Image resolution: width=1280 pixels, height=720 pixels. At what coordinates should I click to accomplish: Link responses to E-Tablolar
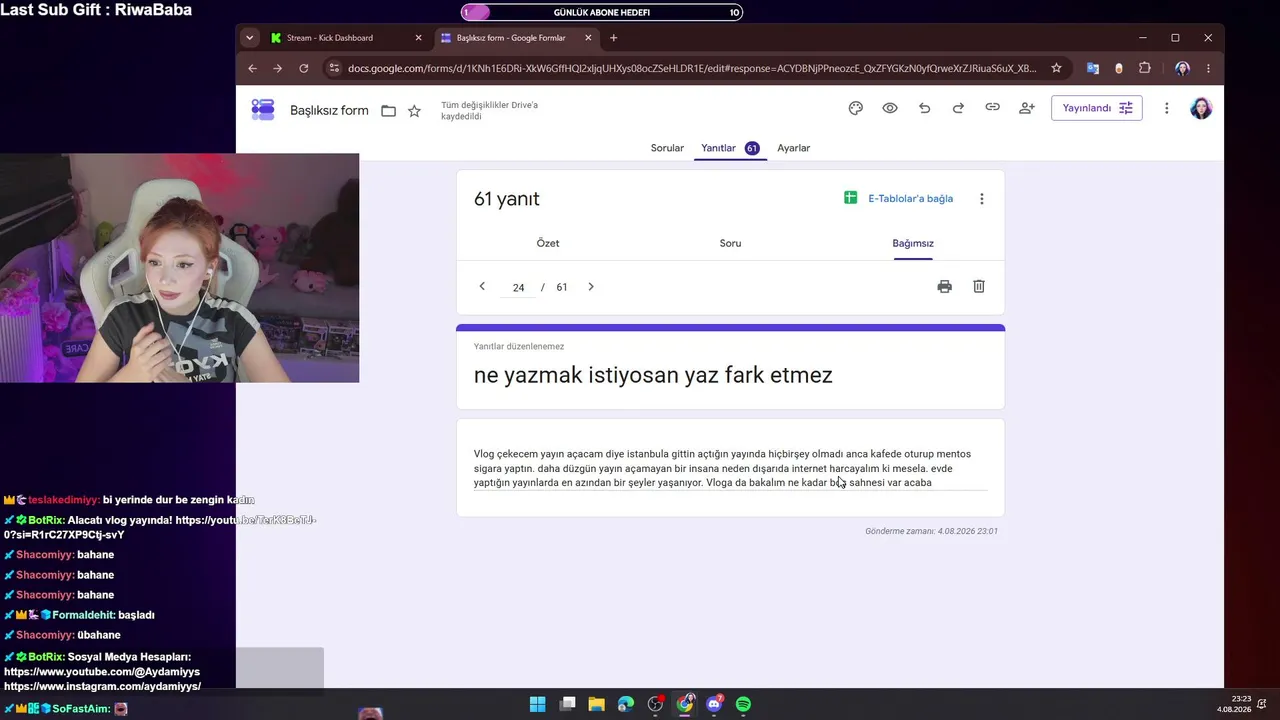click(898, 199)
